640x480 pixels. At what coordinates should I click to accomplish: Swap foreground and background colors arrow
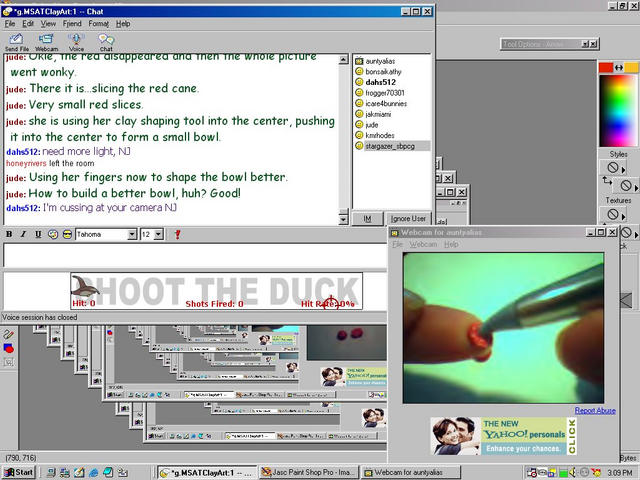pos(619,68)
